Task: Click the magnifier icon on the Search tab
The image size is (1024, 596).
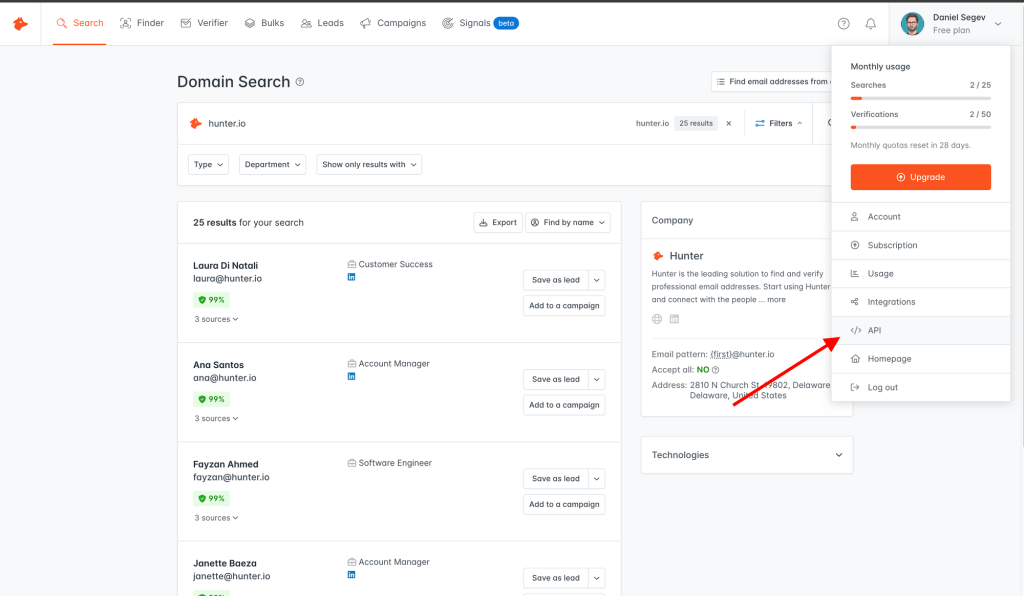Action: pos(60,23)
